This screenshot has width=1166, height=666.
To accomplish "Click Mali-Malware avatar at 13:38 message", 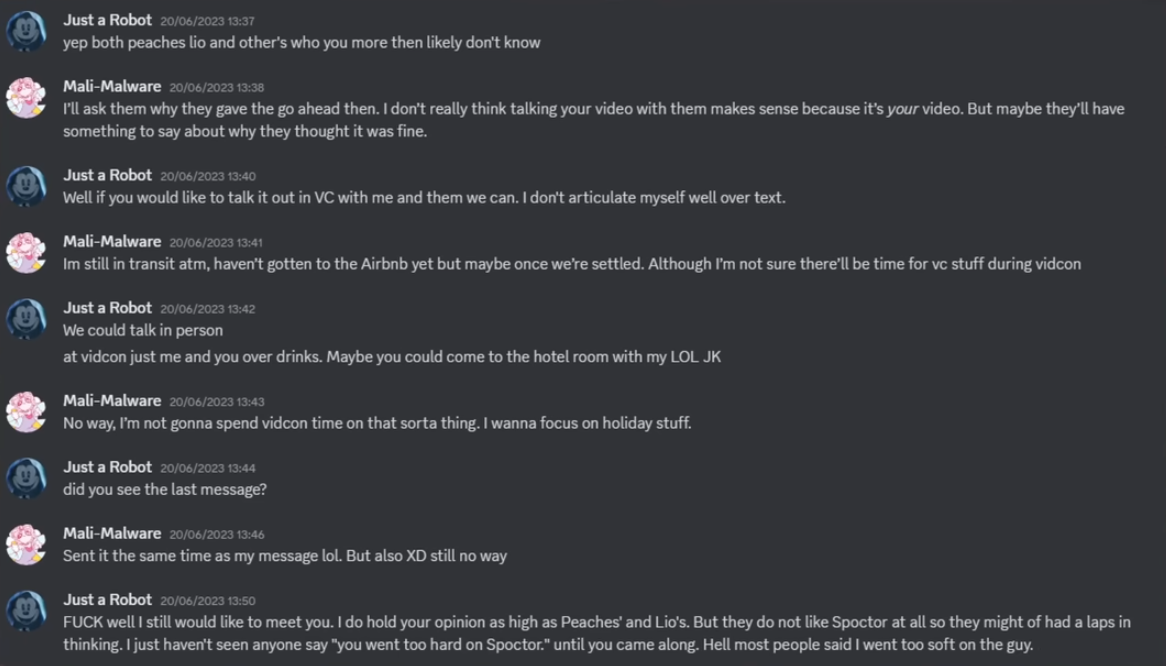I will (26, 97).
